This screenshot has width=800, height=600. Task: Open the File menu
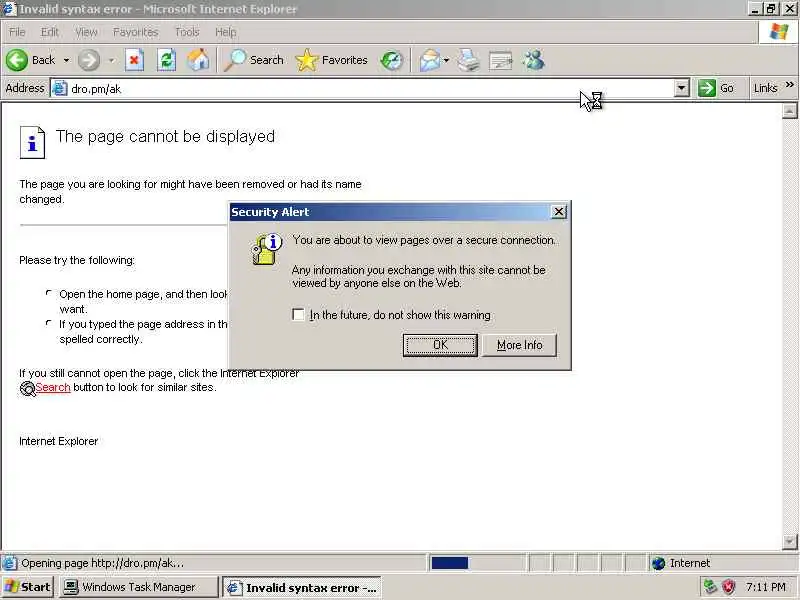click(x=17, y=32)
